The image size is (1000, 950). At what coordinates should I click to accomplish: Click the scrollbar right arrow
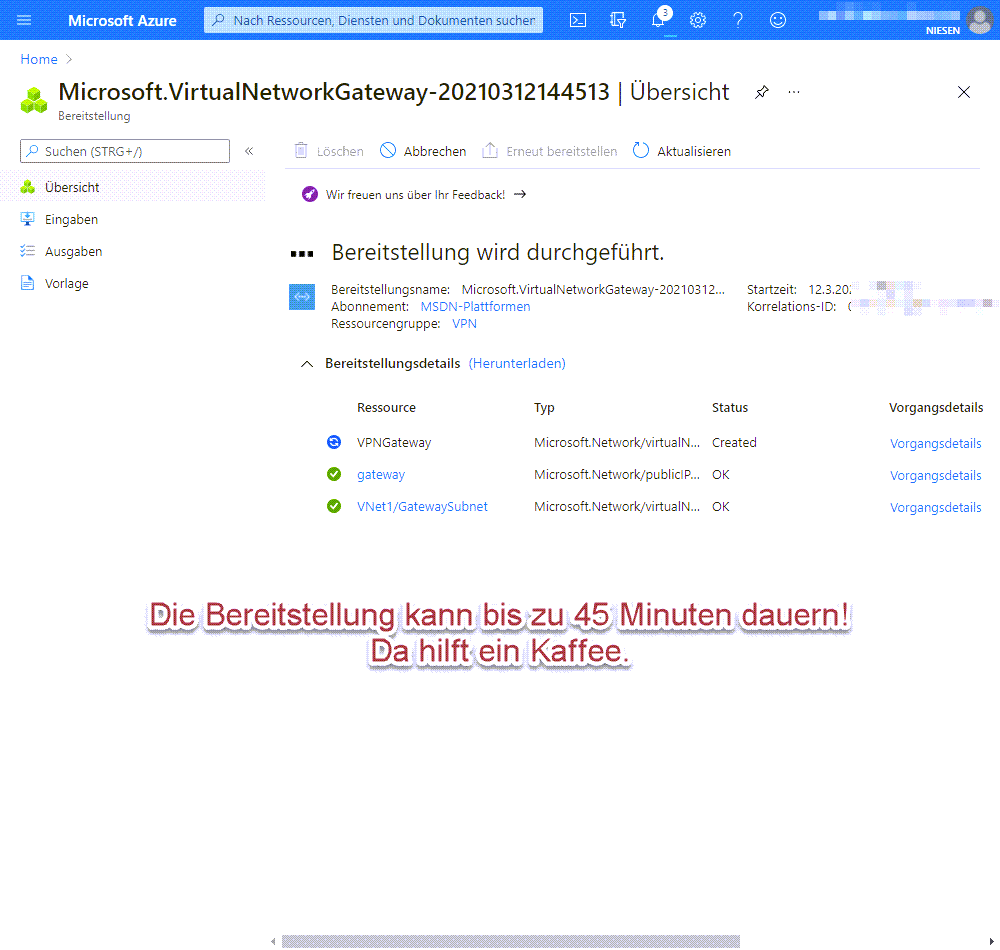click(x=991, y=942)
